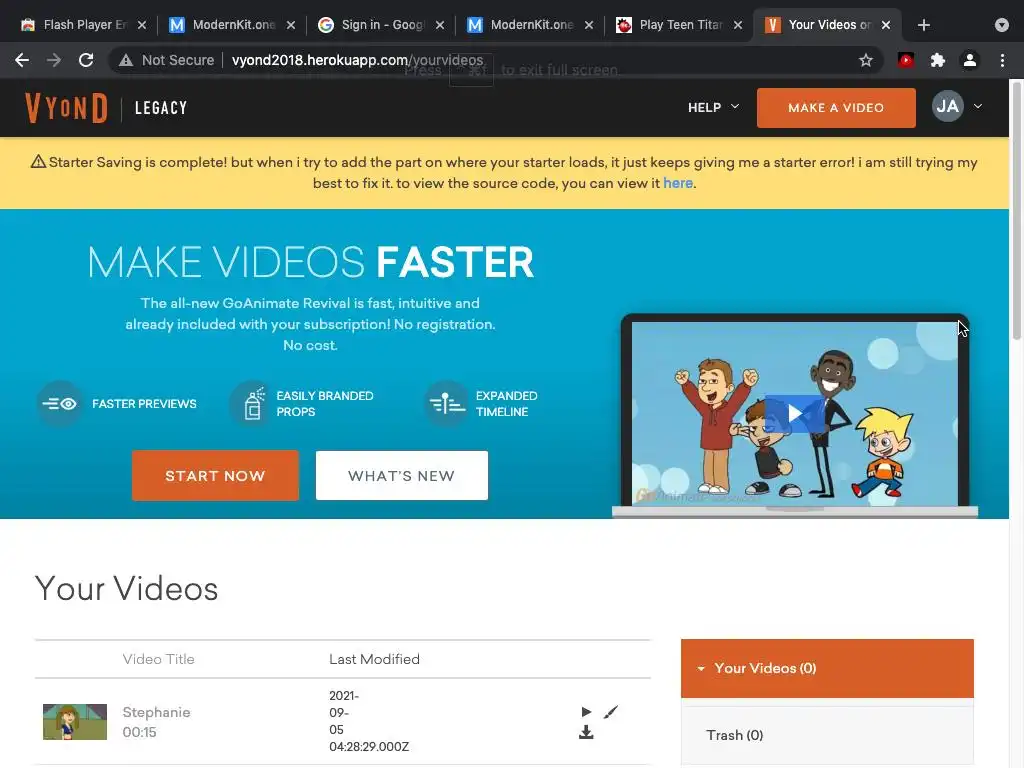Screen dimensions: 1024x768
Task: Play the Stephanie video
Action: tap(586, 712)
